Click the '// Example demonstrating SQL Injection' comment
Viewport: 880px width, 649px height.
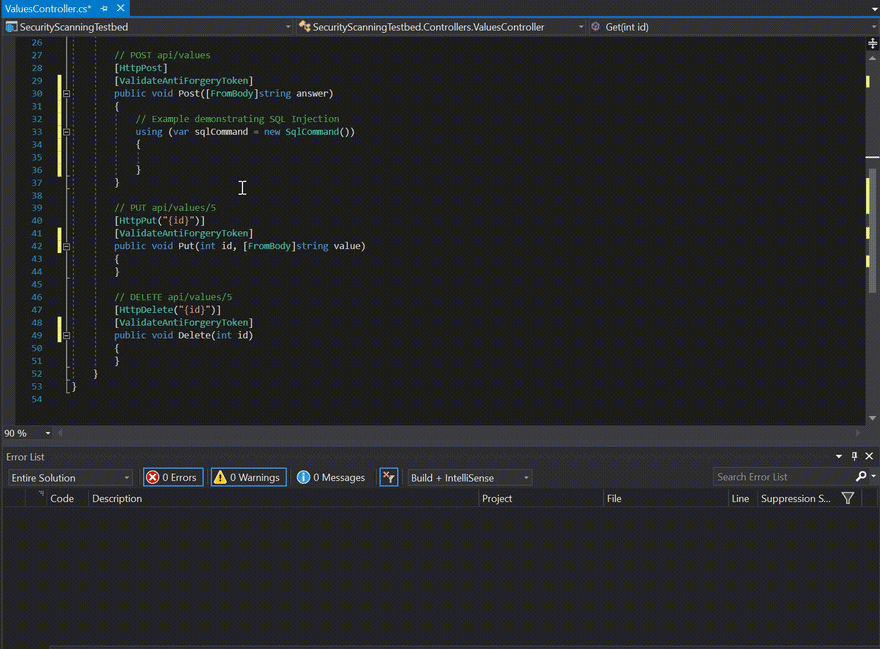coord(237,119)
